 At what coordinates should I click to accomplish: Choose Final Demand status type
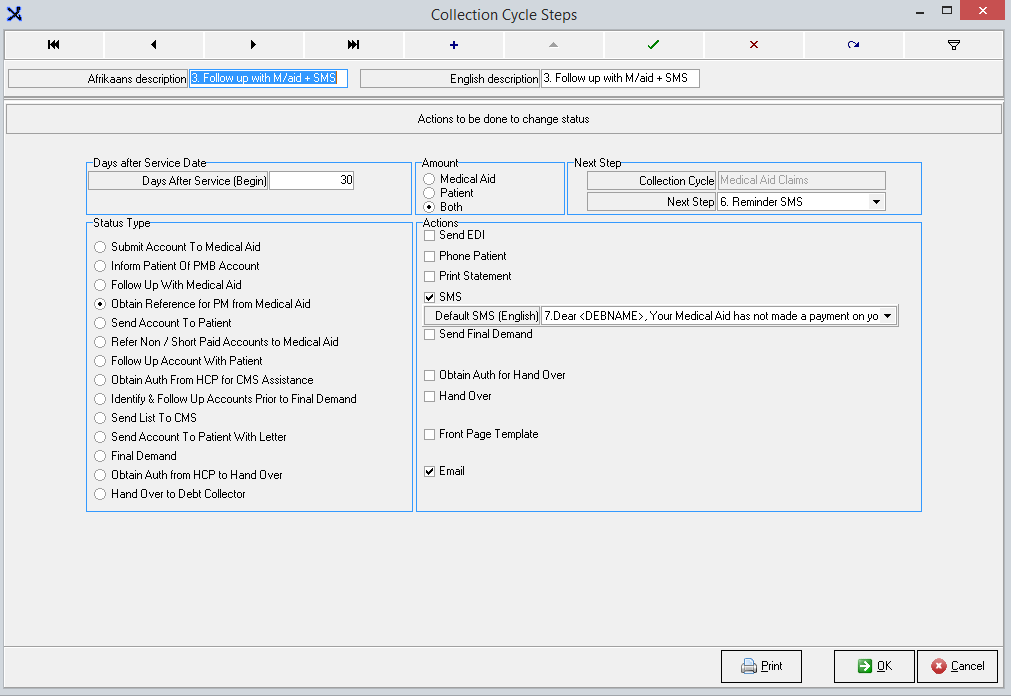click(100, 456)
